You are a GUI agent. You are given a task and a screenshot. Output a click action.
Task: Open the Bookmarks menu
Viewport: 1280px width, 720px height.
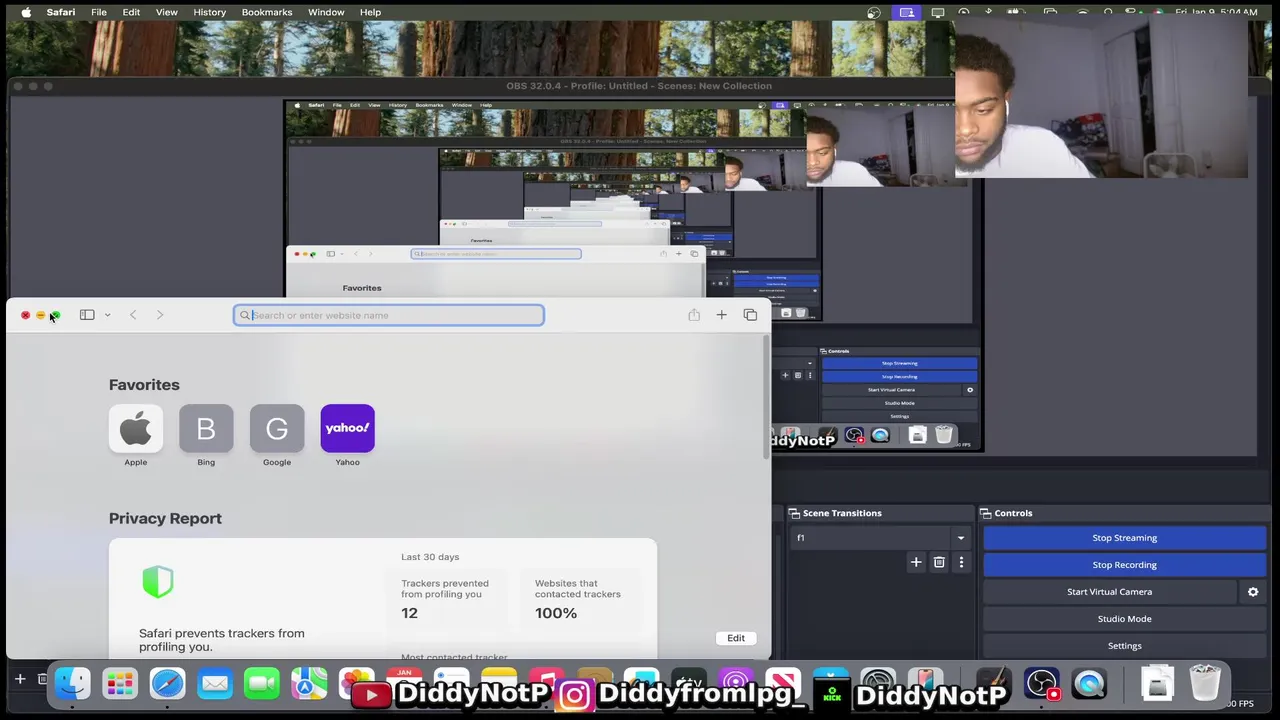point(267,12)
